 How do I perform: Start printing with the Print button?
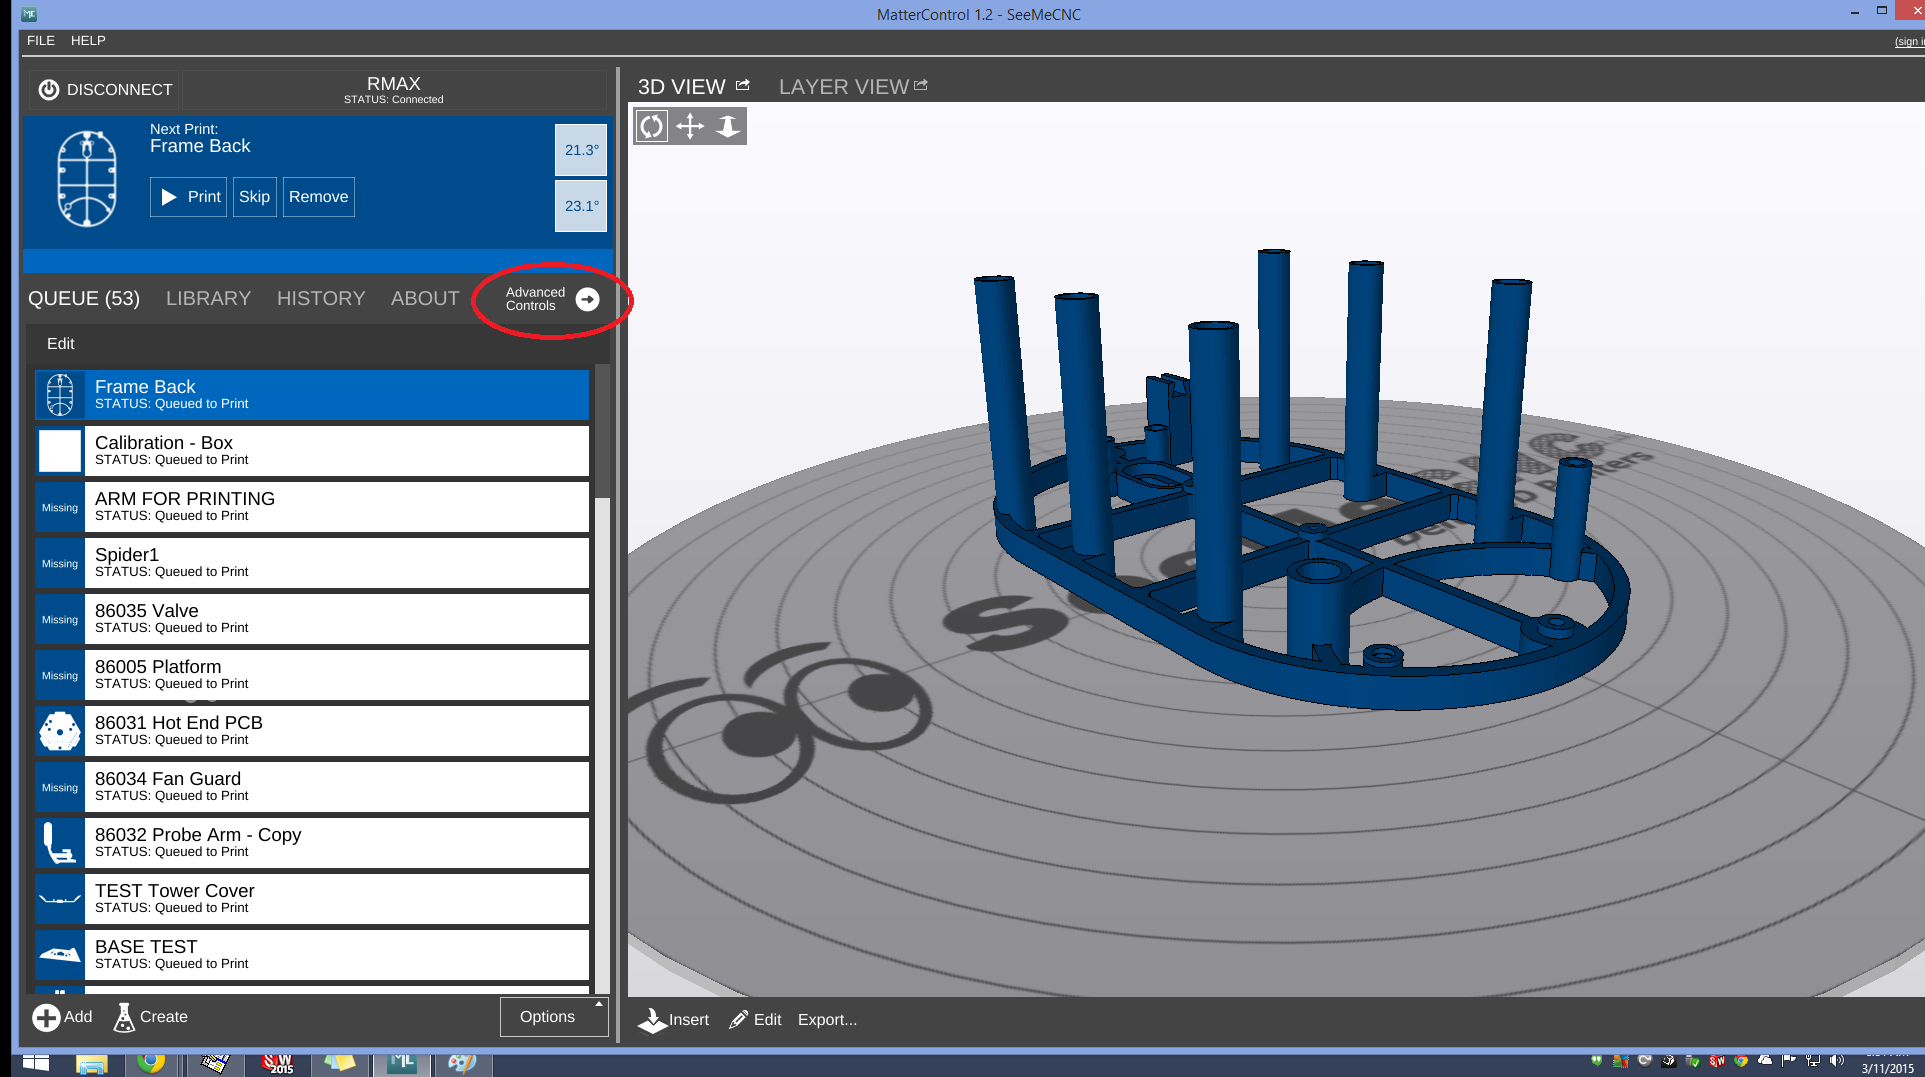coord(189,197)
